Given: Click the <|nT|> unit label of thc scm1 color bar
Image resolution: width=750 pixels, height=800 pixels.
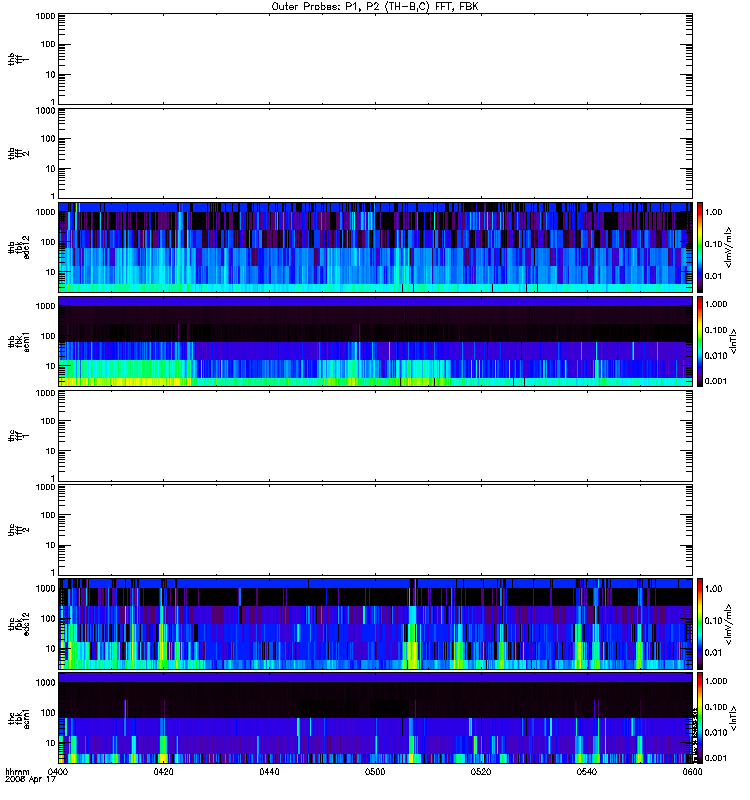Looking at the screenshot, I should [x=734, y=718].
